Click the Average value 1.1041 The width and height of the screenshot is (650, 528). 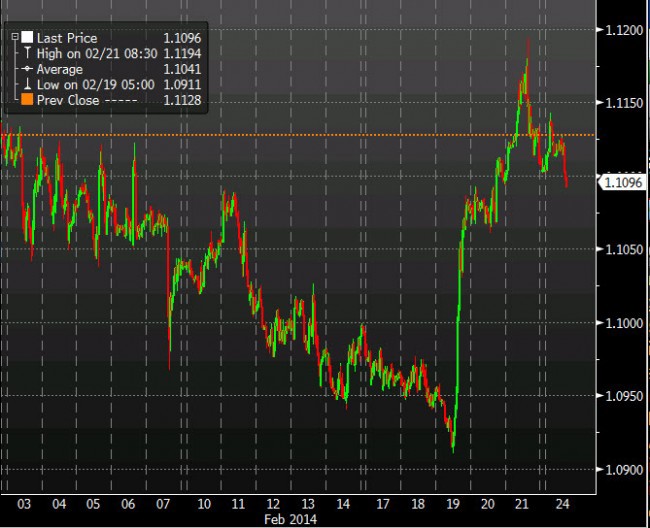pos(182,69)
